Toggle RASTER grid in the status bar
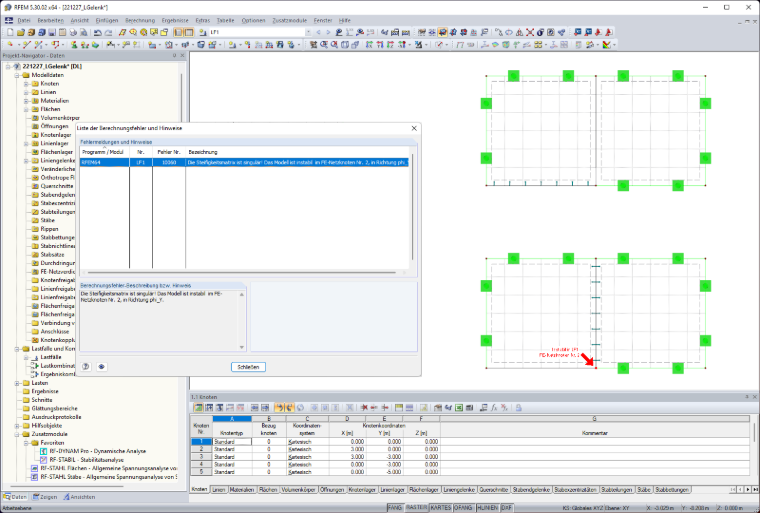The height and width of the screenshot is (513, 760). pyautogui.click(x=416, y=507)
